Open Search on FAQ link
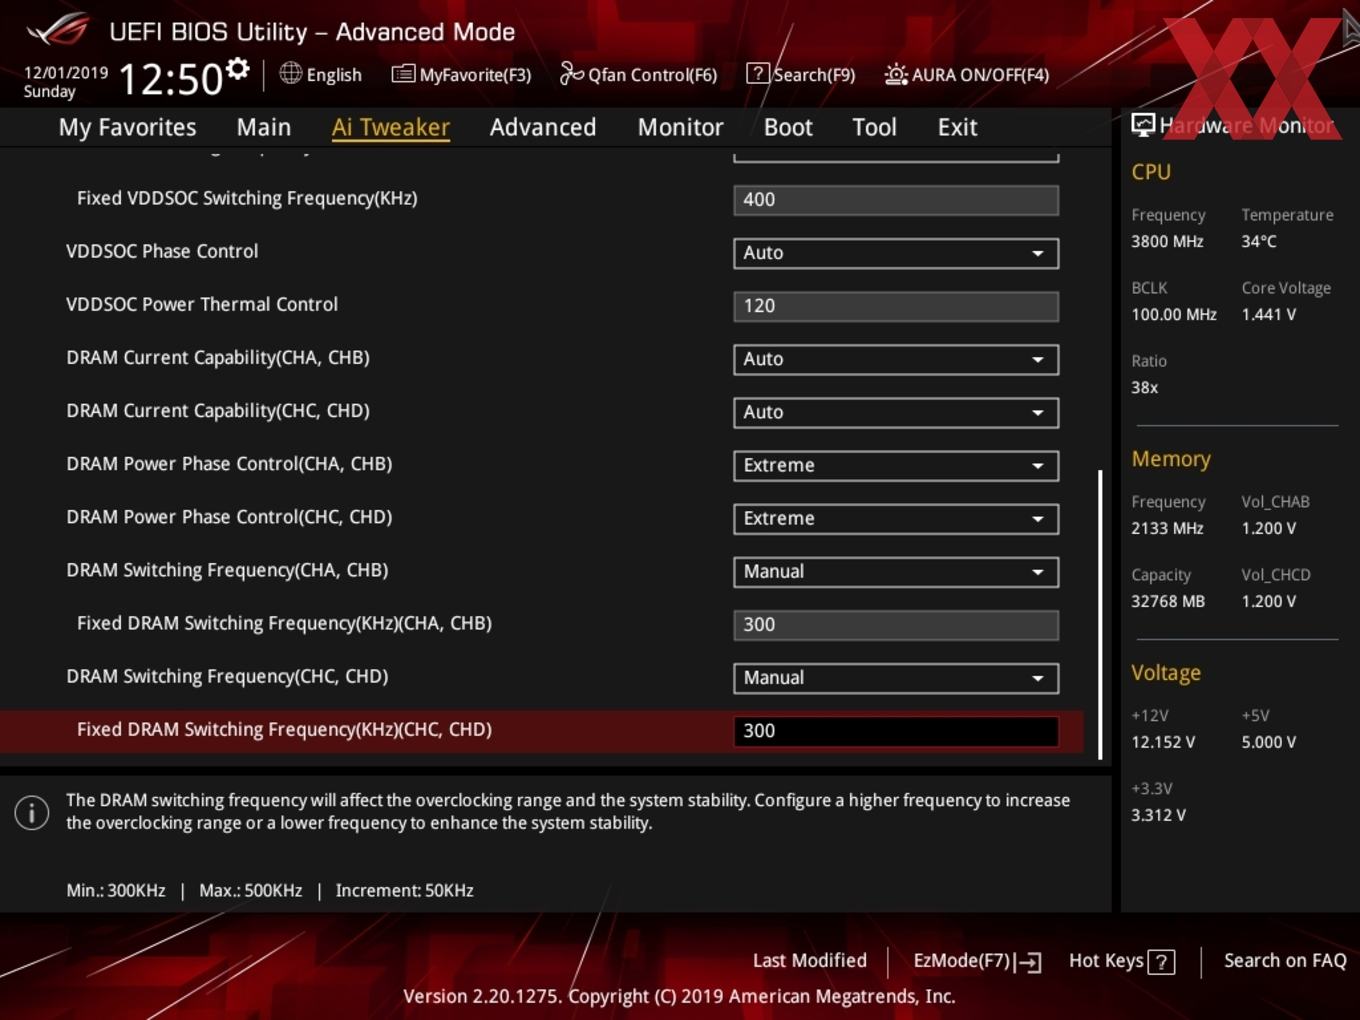The image size is (1360, 1020). pos(1285,961)
